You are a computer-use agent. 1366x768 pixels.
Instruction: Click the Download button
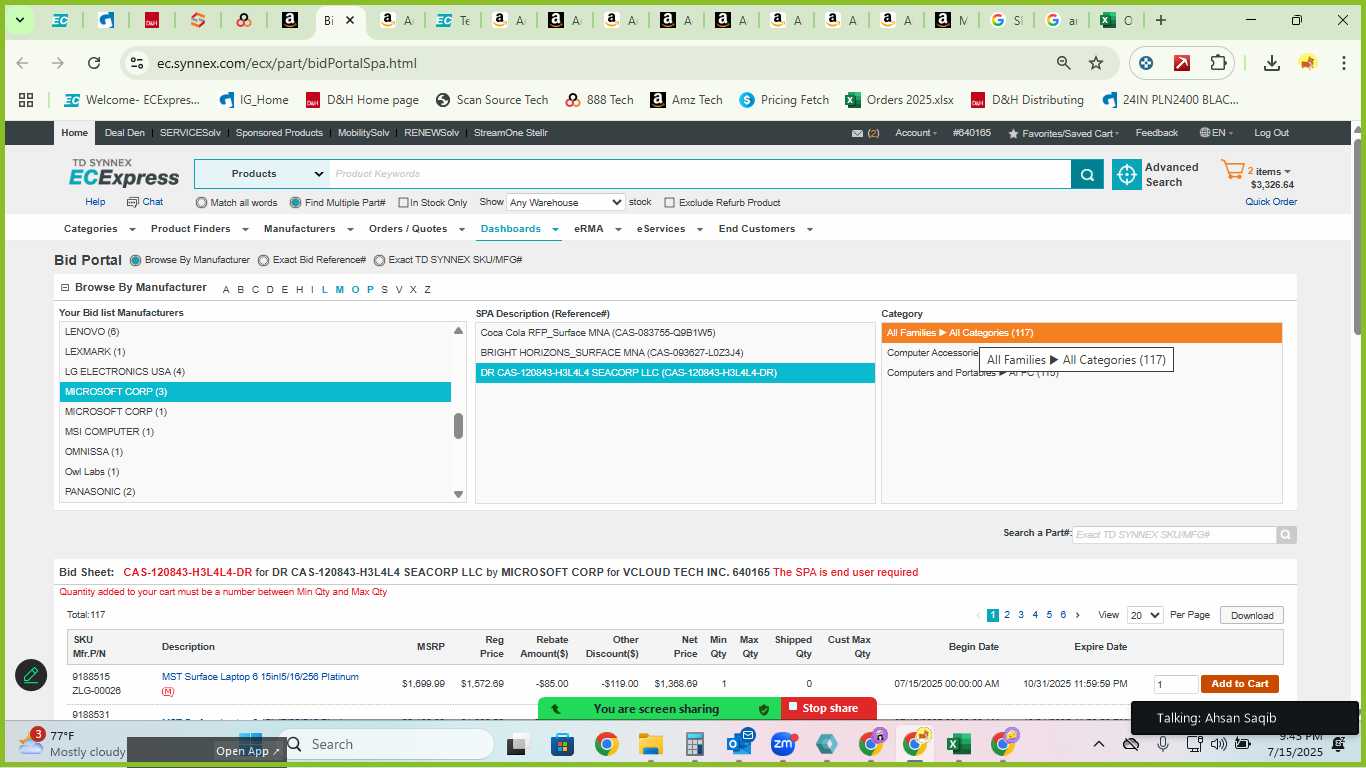click(x=1252, y=616)
